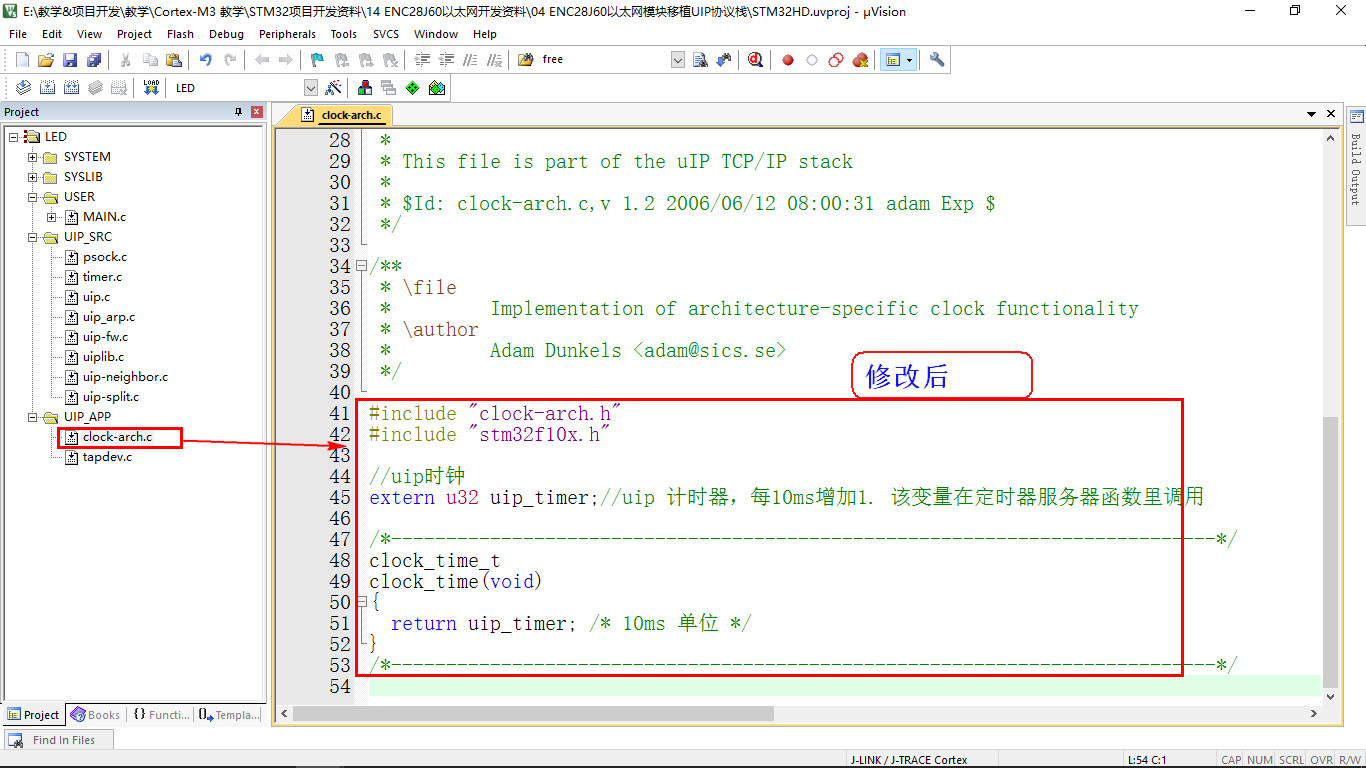Image resolution: width=1366 pixels, height=768 pixels.
Task: Open the Manage Run-Time Environment green icon
Action: [x=413, y=88]
